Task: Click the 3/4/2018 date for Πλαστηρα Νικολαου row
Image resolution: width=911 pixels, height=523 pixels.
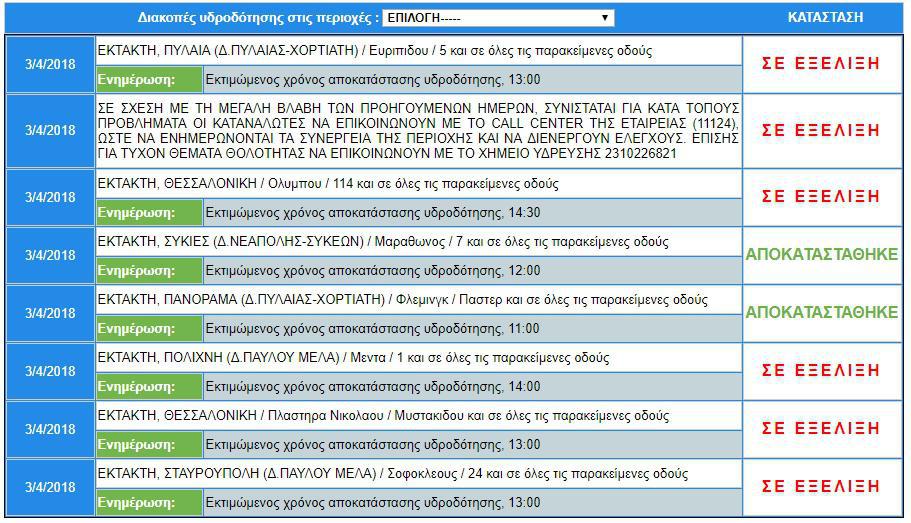Action: tap(50, 429)
